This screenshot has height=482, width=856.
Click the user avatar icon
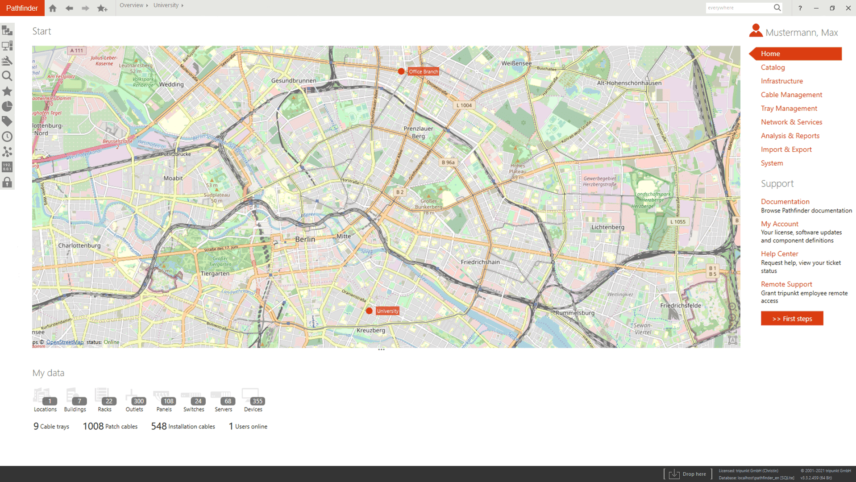coord(756,31)
